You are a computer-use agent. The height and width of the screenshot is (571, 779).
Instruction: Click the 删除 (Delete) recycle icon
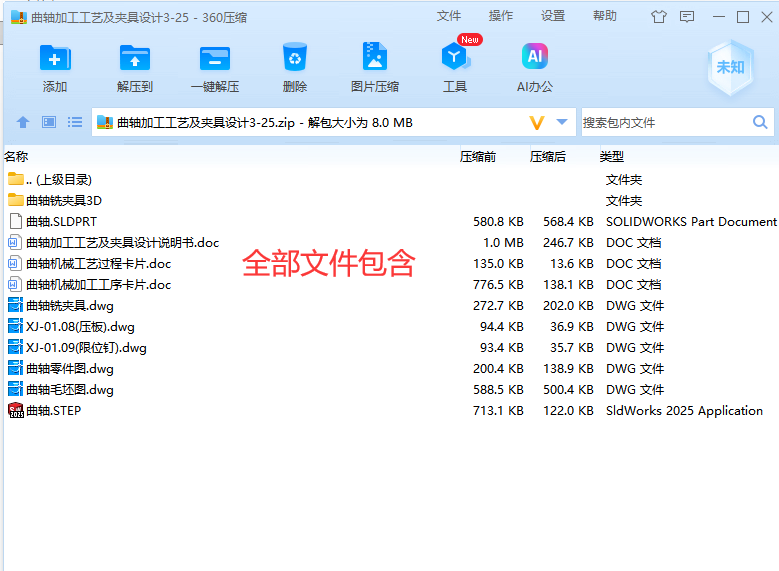point(295,57)
